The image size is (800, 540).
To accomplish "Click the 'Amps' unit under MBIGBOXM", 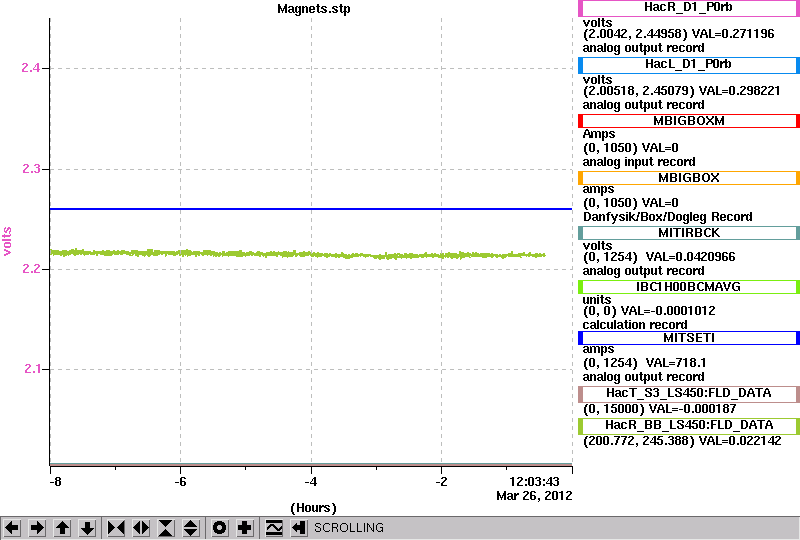I will [x=598, y=135].
